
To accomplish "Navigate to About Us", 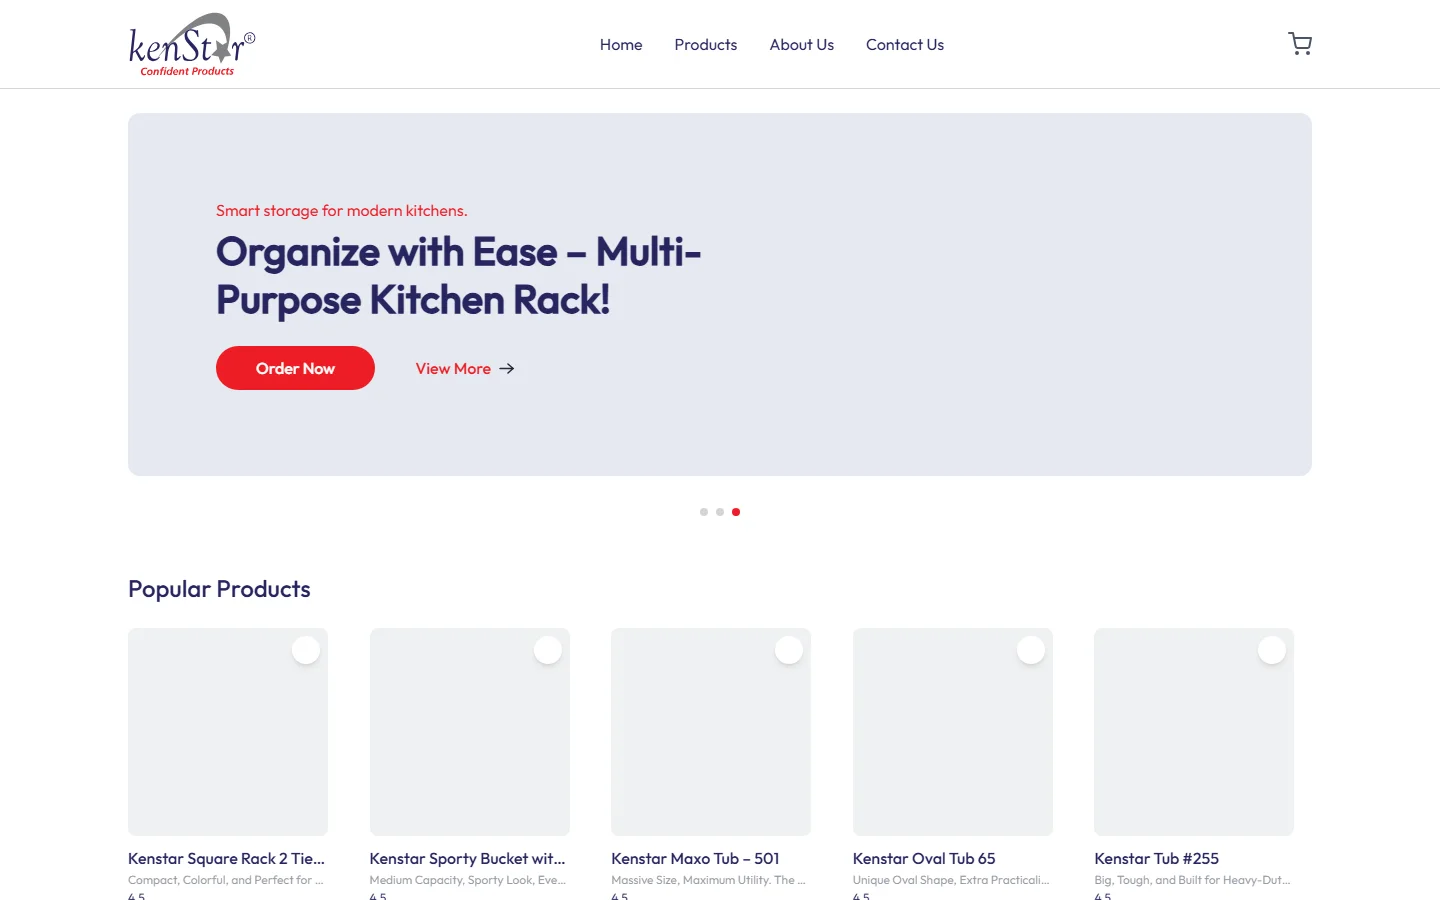I will (x=802, y=45).
